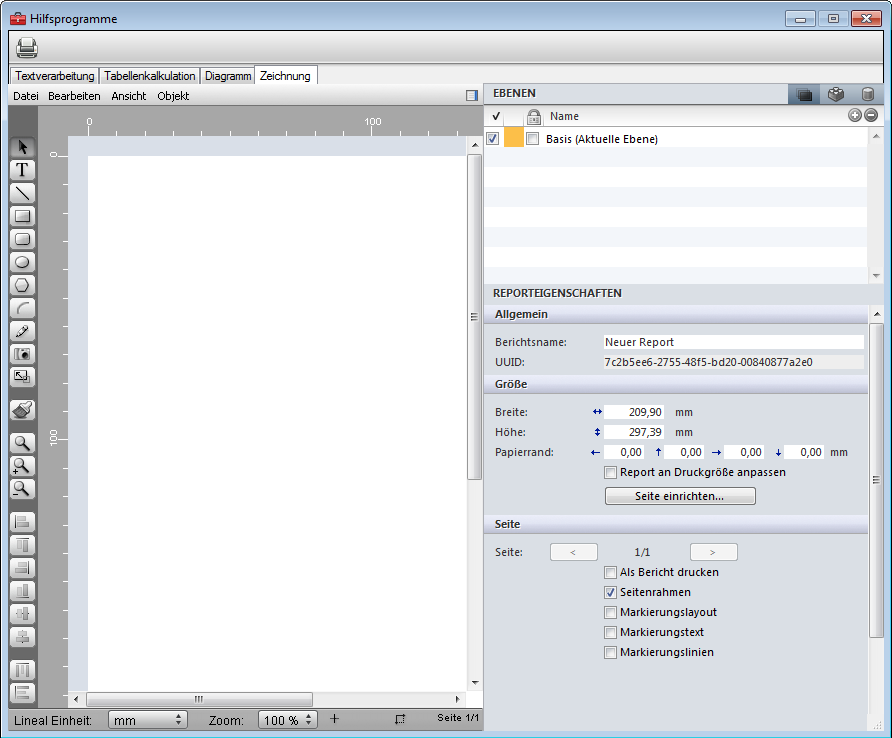
Task: Uncheck the Seitenrahmen checkbox
Action: 610,592
